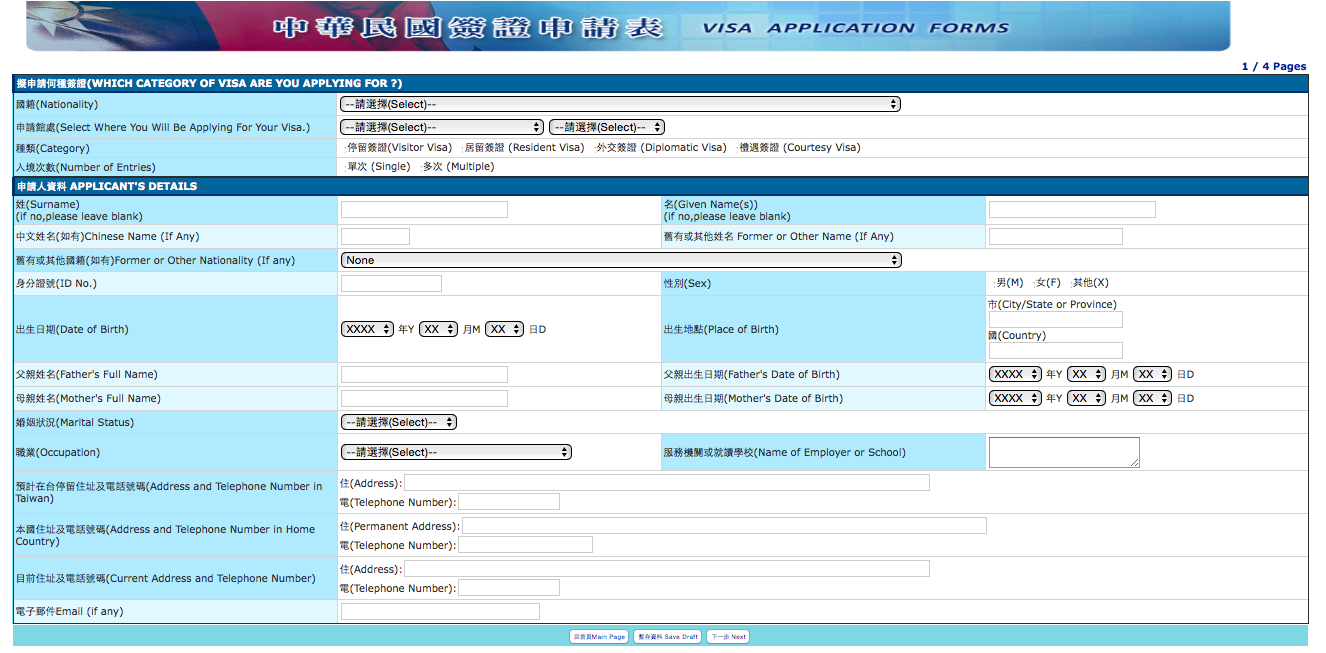
Task: Open Father's Date of Birth month selector
Action: [1085, 374]
